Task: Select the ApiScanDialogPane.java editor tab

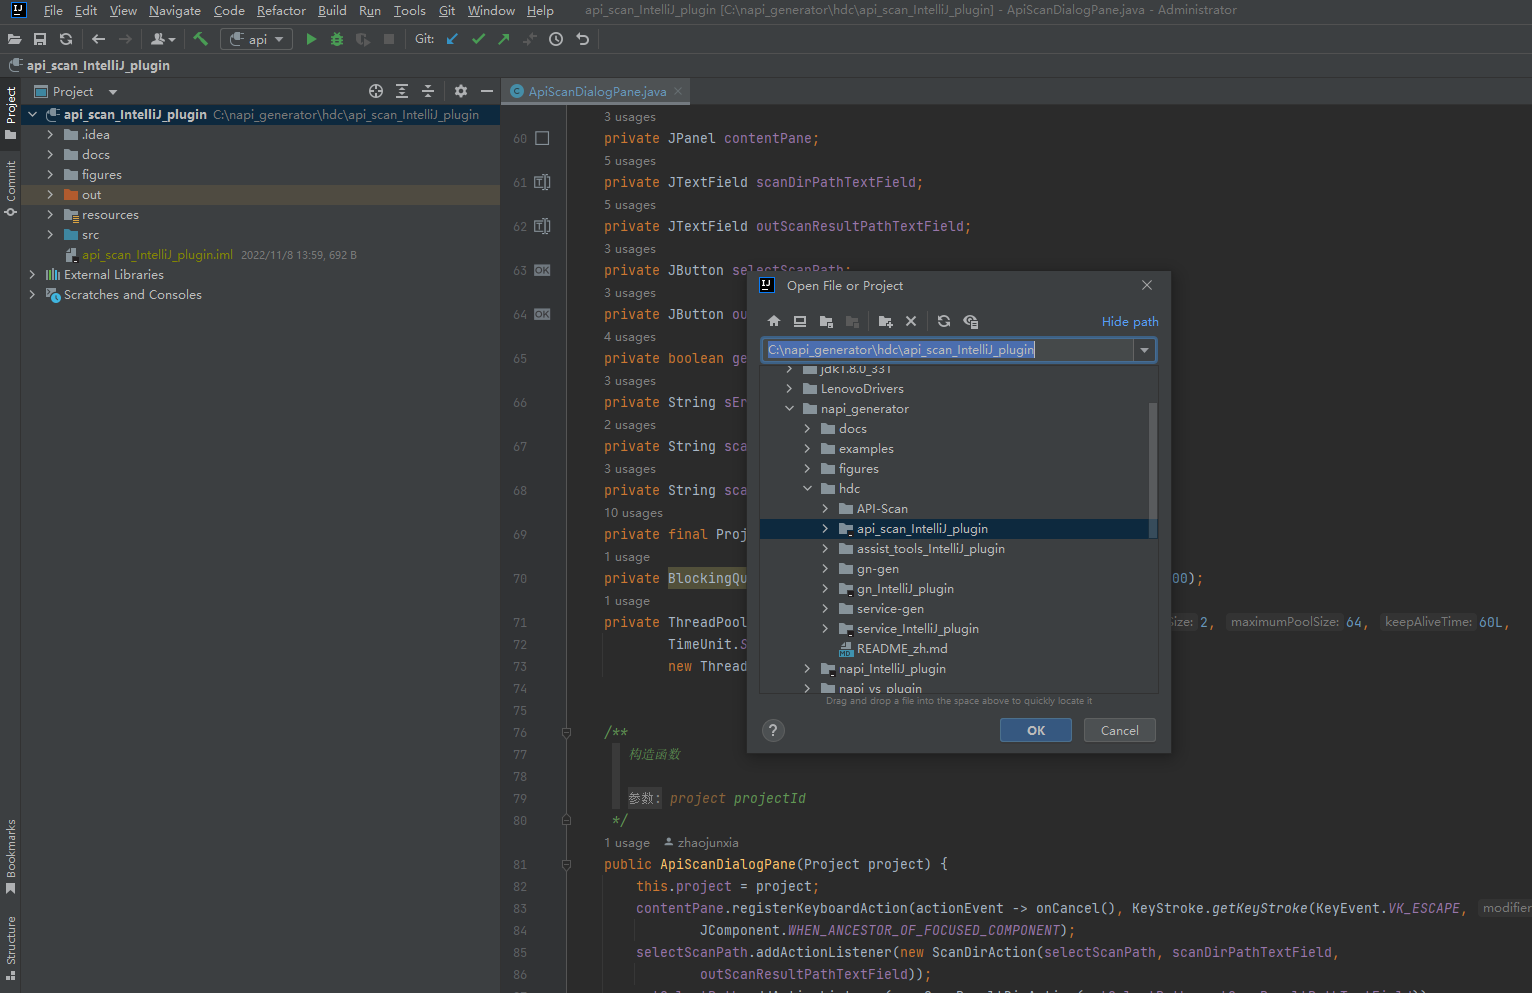Action: [x=596, y=91]
